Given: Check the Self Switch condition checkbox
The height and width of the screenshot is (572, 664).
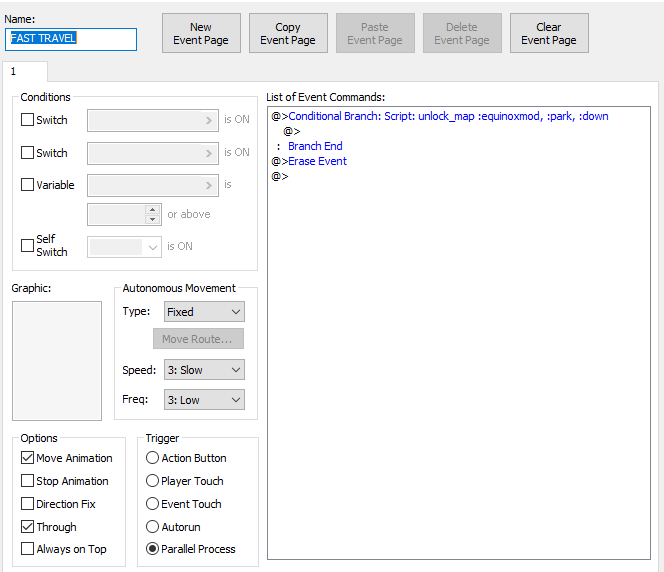Looking at the screenshot, I should 28,246.
